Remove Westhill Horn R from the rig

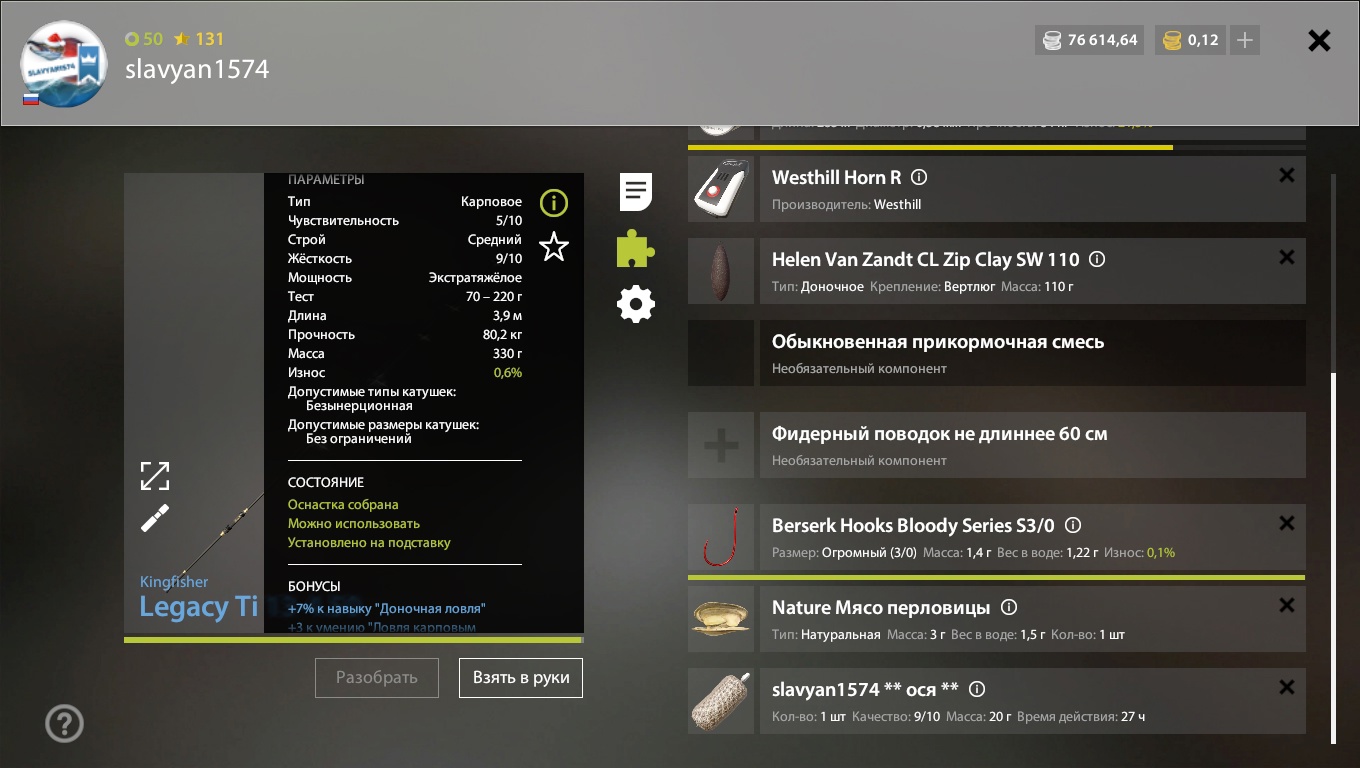(x=1287, y=175)
